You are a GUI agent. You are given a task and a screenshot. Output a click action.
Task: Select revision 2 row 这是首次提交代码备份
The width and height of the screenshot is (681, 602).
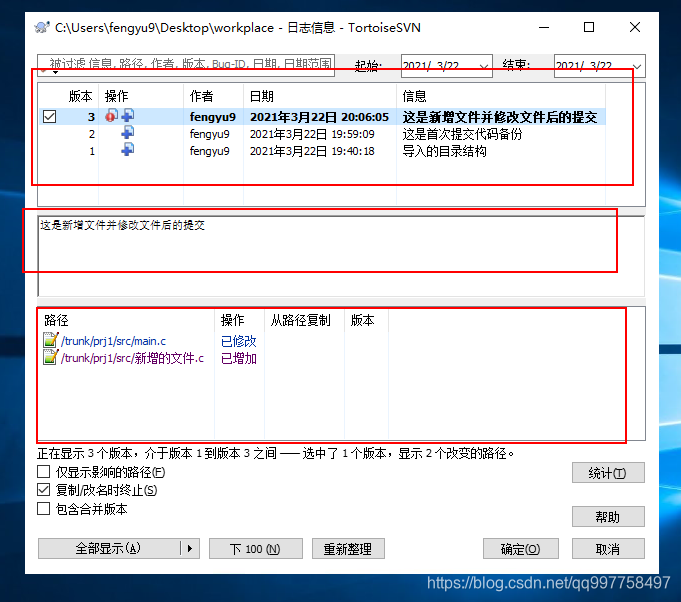[x=322, y=134]
